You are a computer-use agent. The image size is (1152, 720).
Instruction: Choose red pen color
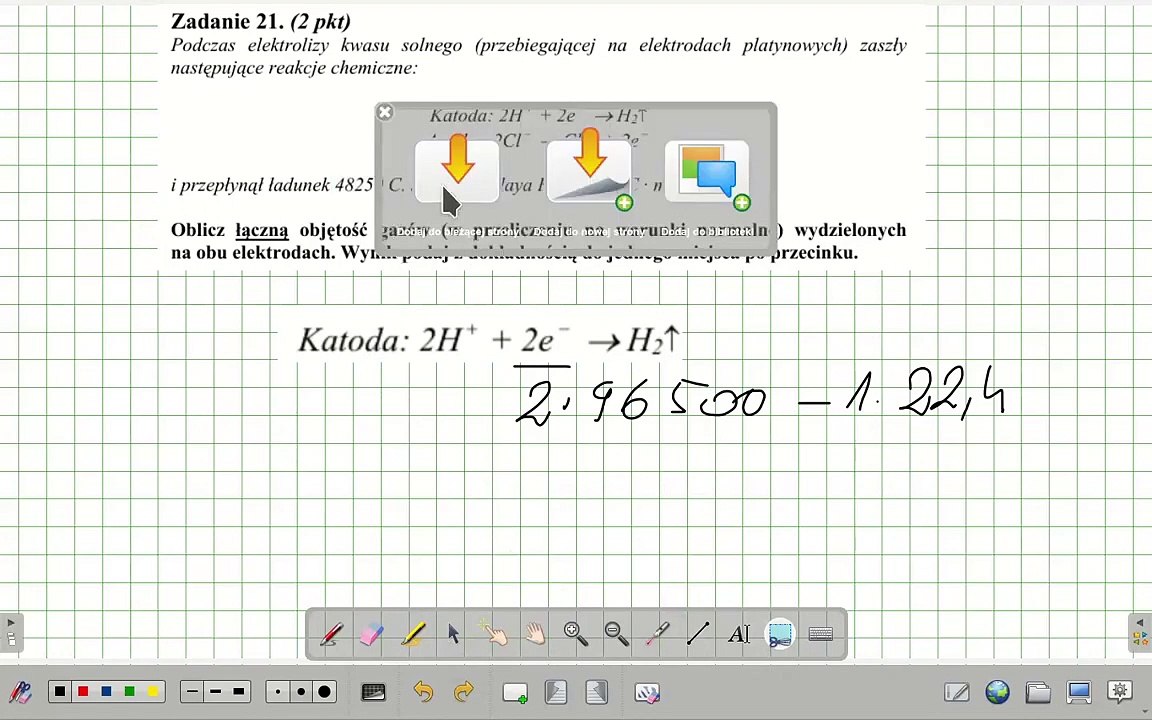[x=83, y=691]
